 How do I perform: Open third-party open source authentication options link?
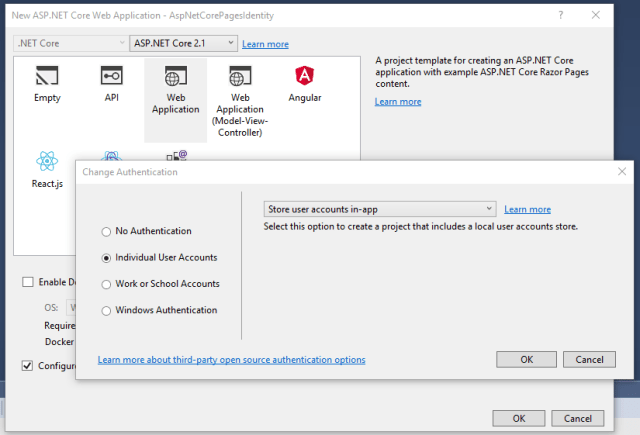coord(231,360)
